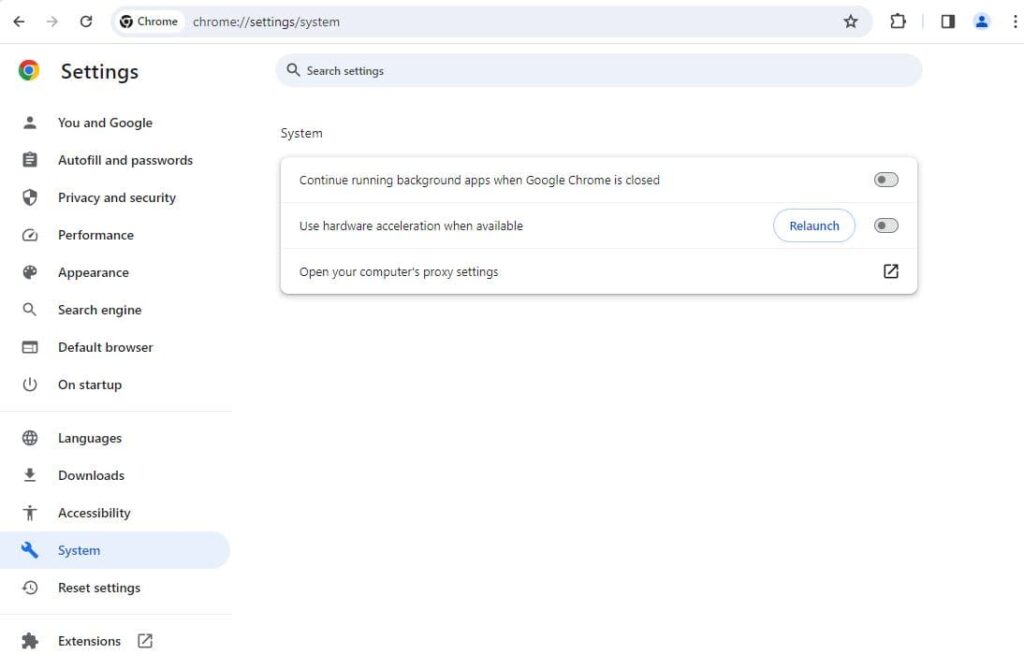The height and width of the screenshot is (654, 1024).
Task: Select the Downloads sidebar item
Action: (91, 476)
